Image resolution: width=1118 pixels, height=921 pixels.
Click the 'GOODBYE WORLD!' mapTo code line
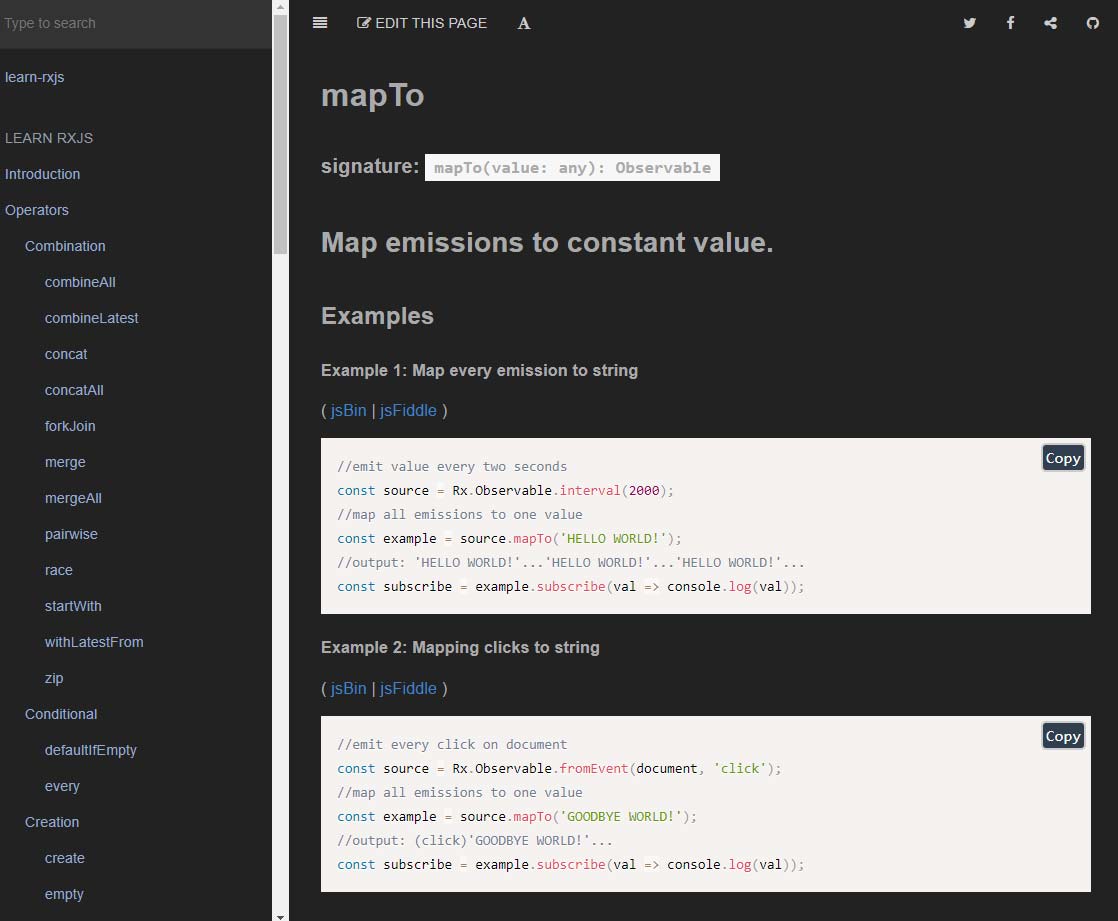[516, 816]
